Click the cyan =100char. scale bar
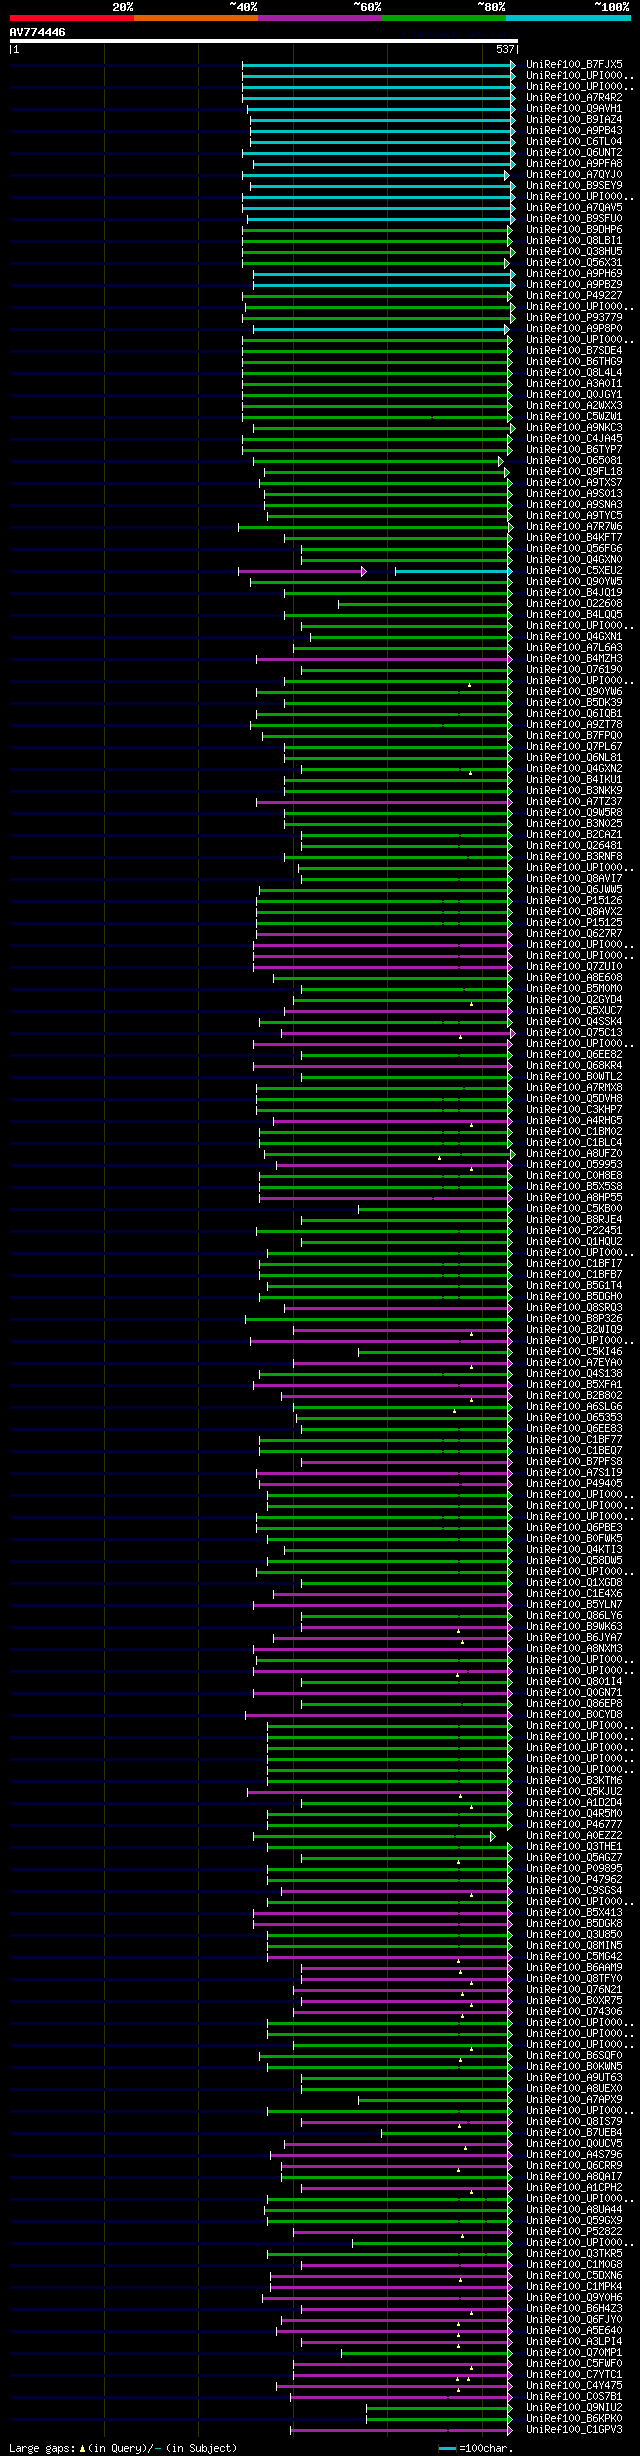The image size is (640, 2456). pos(448,2448)
